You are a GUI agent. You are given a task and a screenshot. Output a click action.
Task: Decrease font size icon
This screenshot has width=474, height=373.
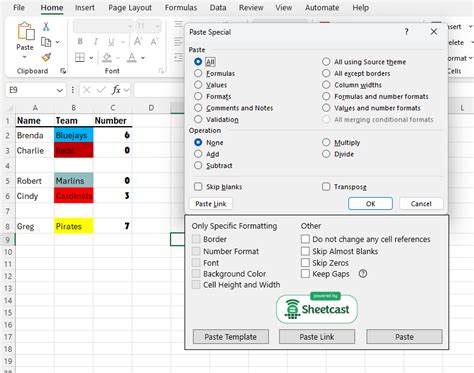pyautogui.click(x=154, y=42)
